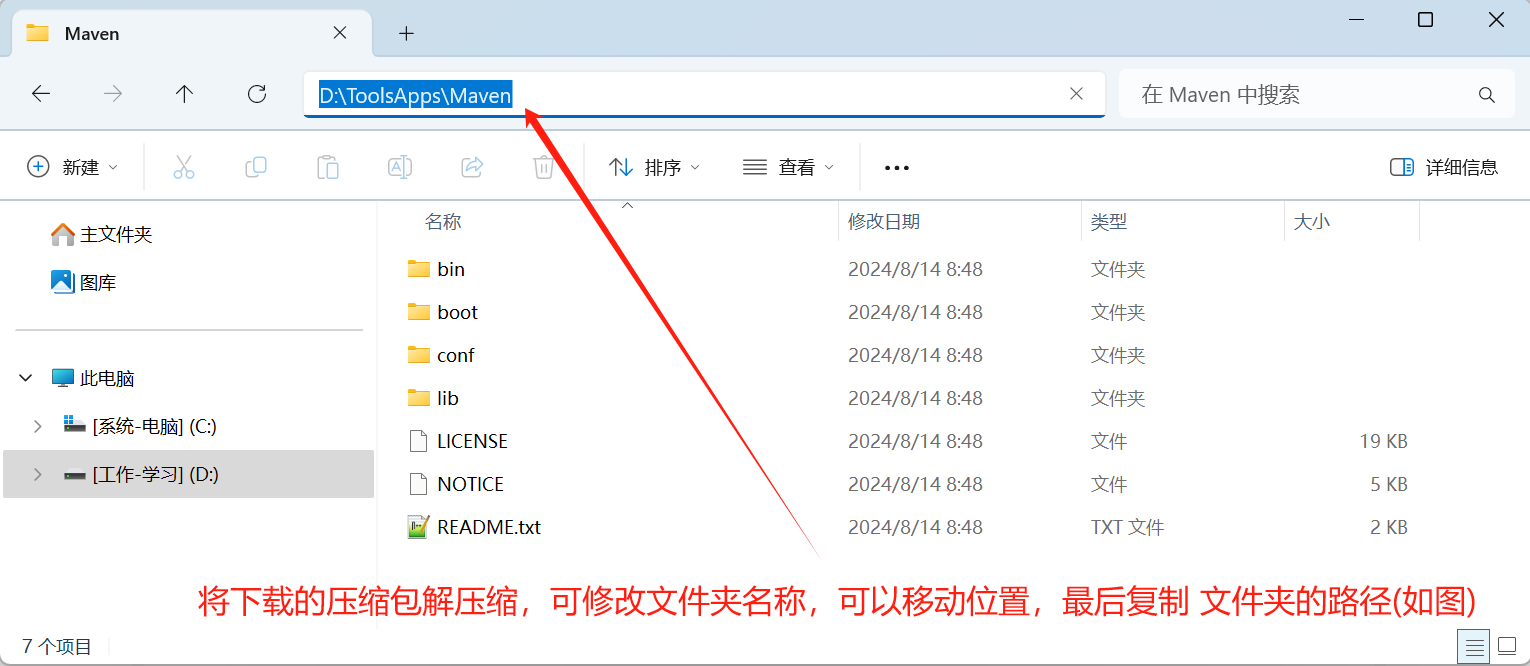Click the 7 个项目 status text
The height and width of the screenshot is (666, 1530).
pyautogui.click(x=57, y=646)
